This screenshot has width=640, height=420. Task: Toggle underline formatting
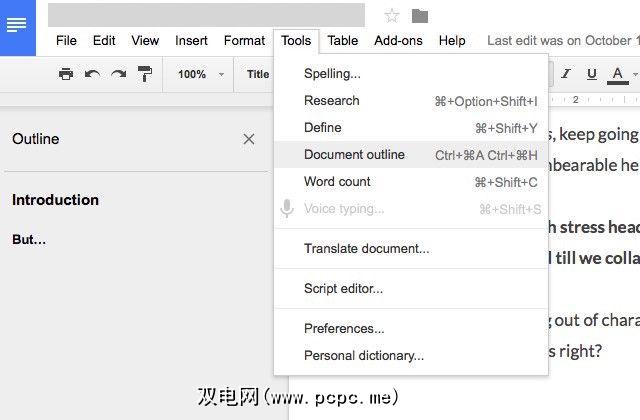(591, 74)
